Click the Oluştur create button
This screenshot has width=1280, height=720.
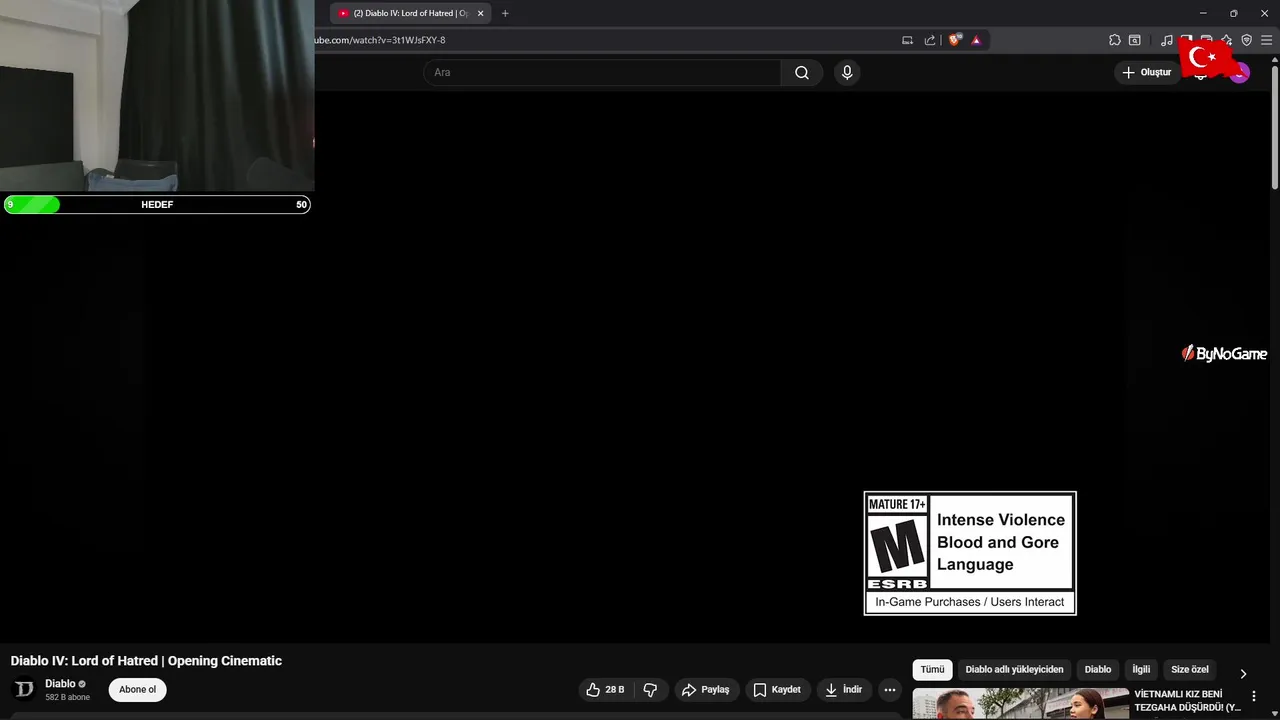(1146, 72)
